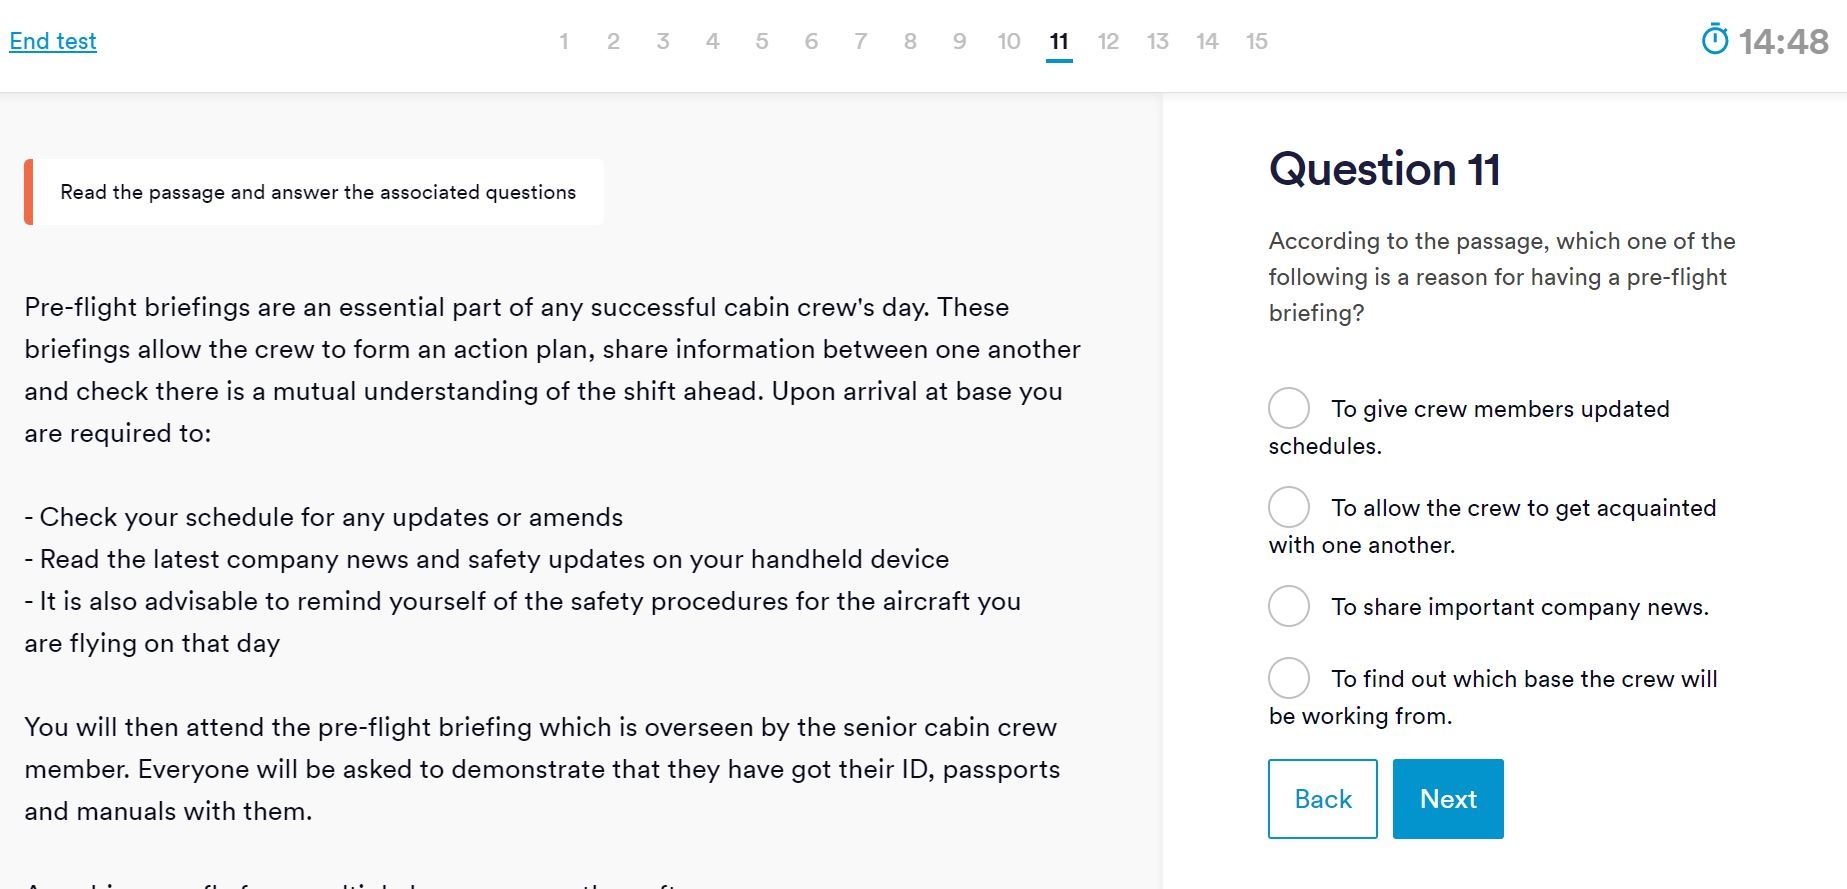Navigate to final question 15
The width and height of the screenshot is (1847, 889).
tap(1257, 41)
